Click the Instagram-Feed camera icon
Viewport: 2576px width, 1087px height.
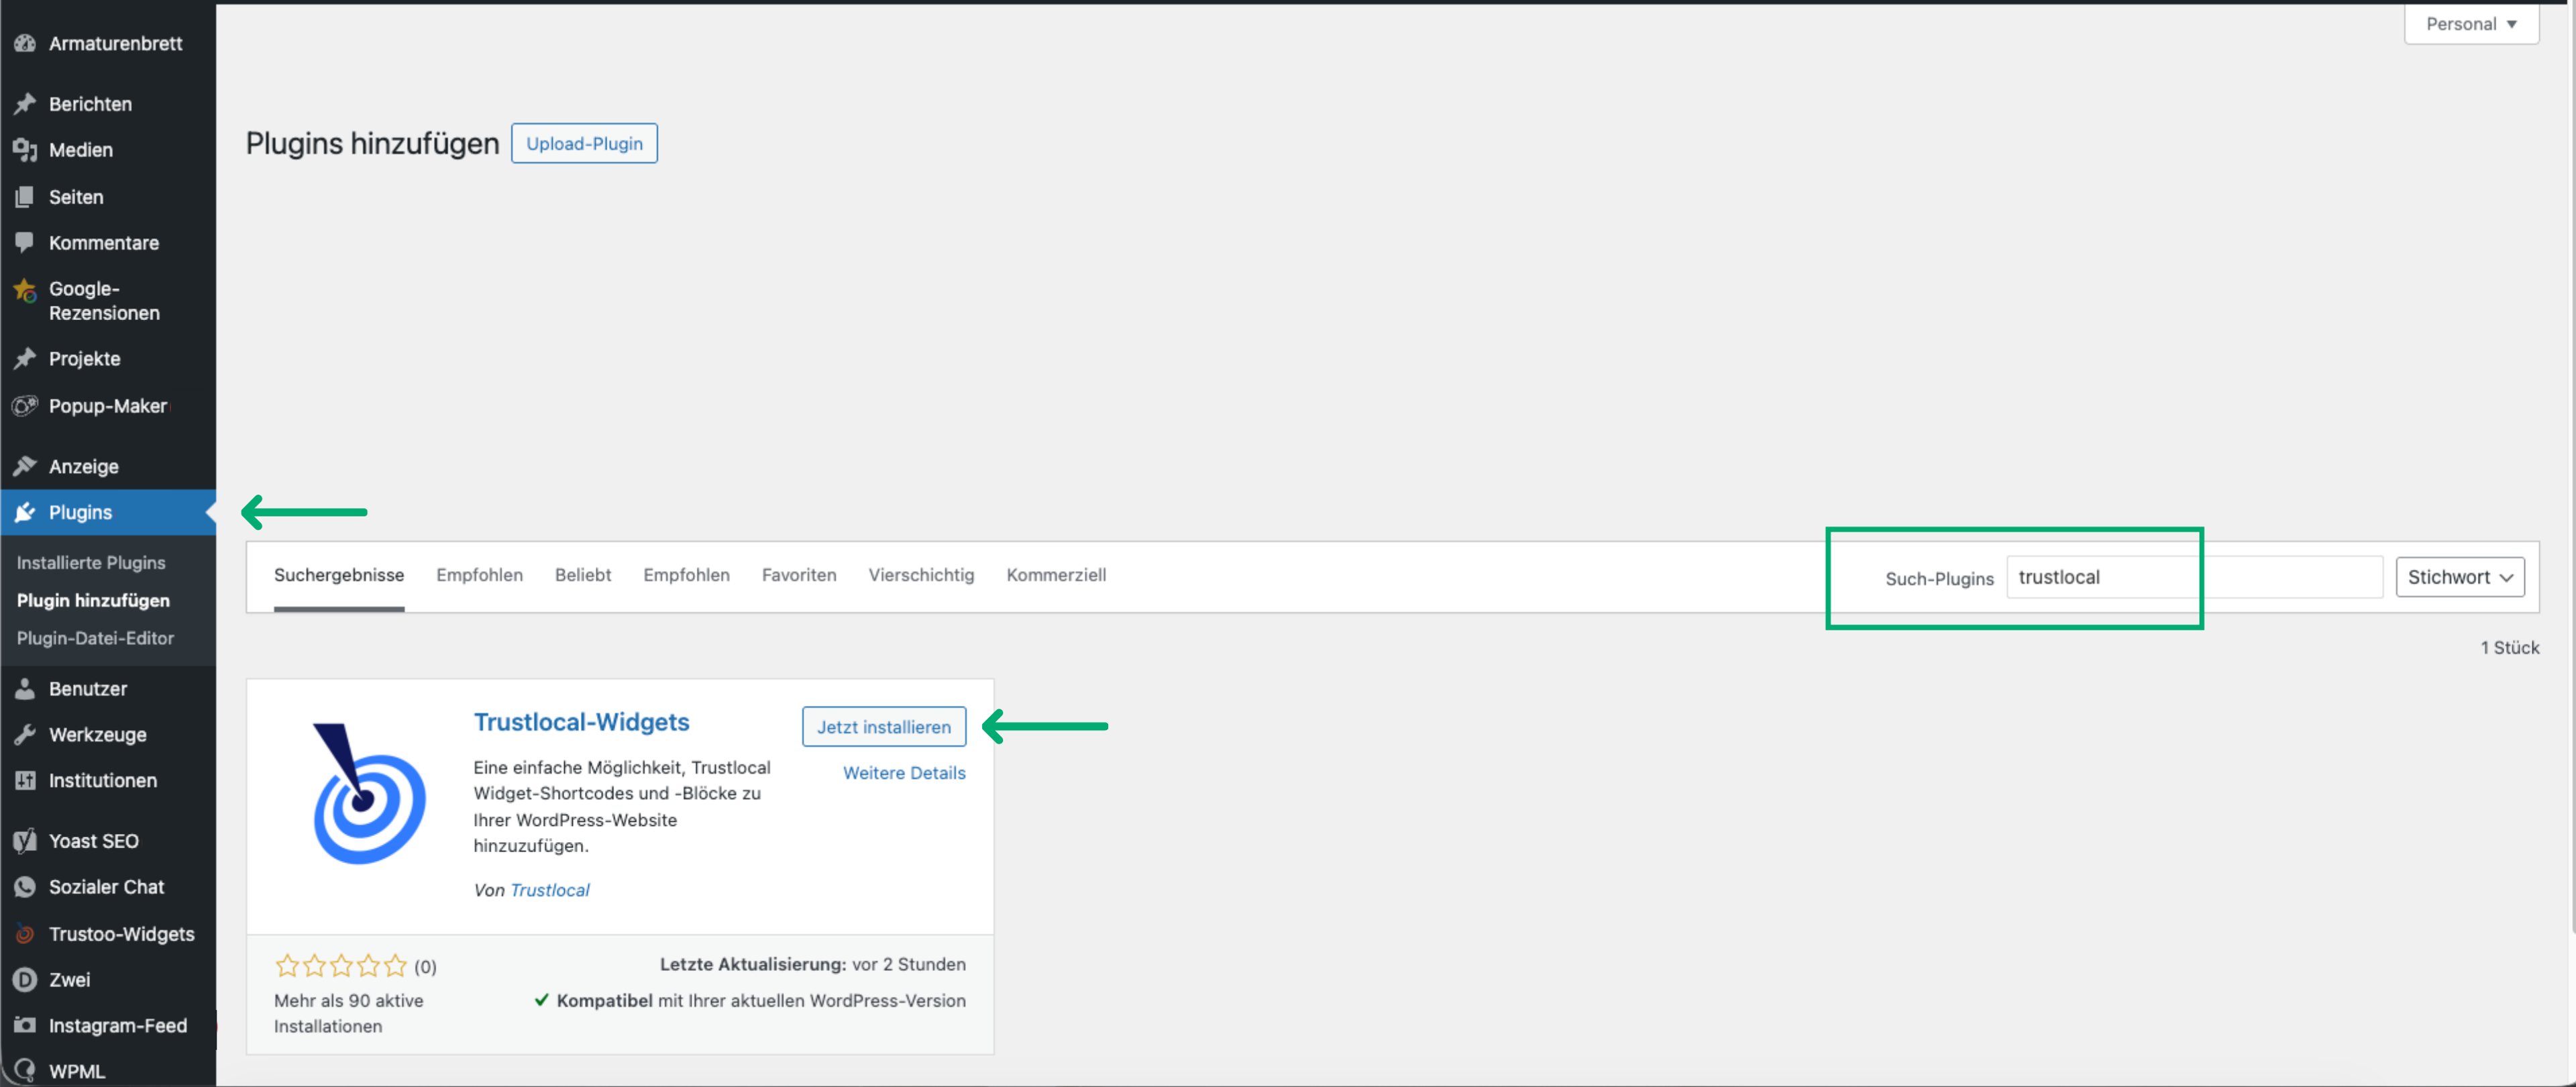pyautogui.click(x=25, y=1026)
